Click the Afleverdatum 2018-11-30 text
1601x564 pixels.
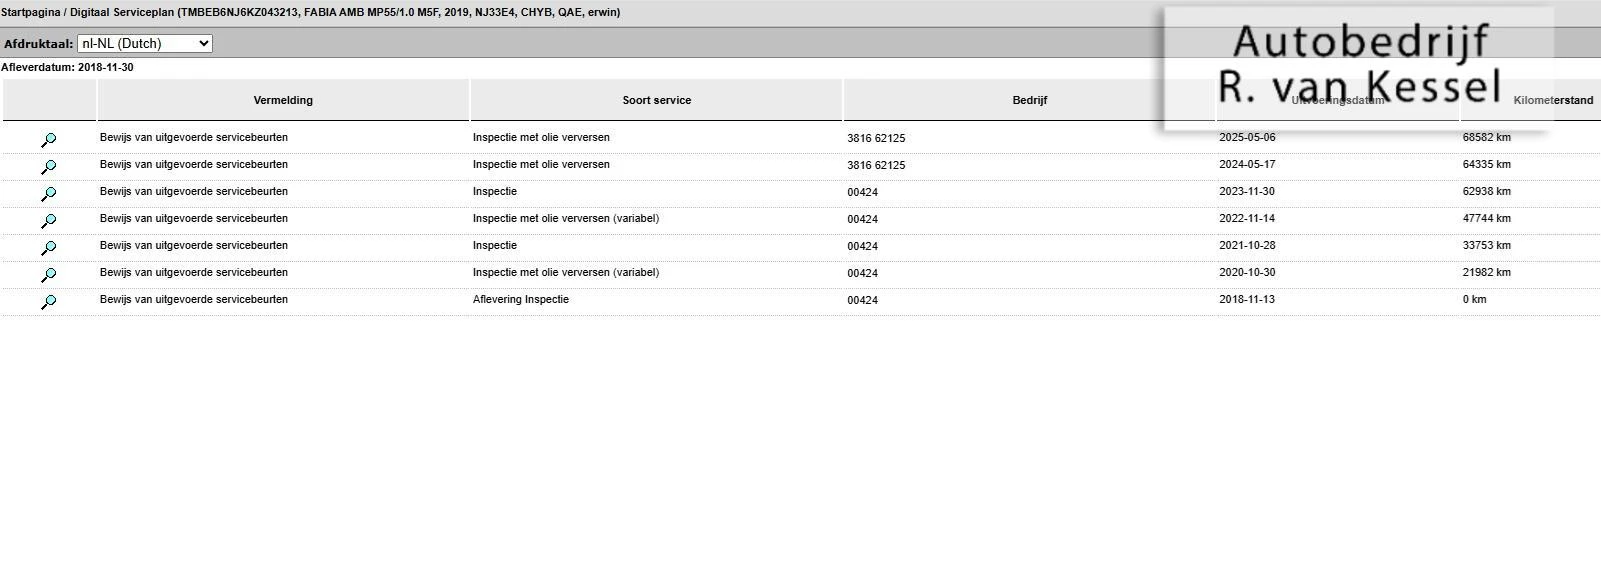pyautogui.click(x=67, y=68)
